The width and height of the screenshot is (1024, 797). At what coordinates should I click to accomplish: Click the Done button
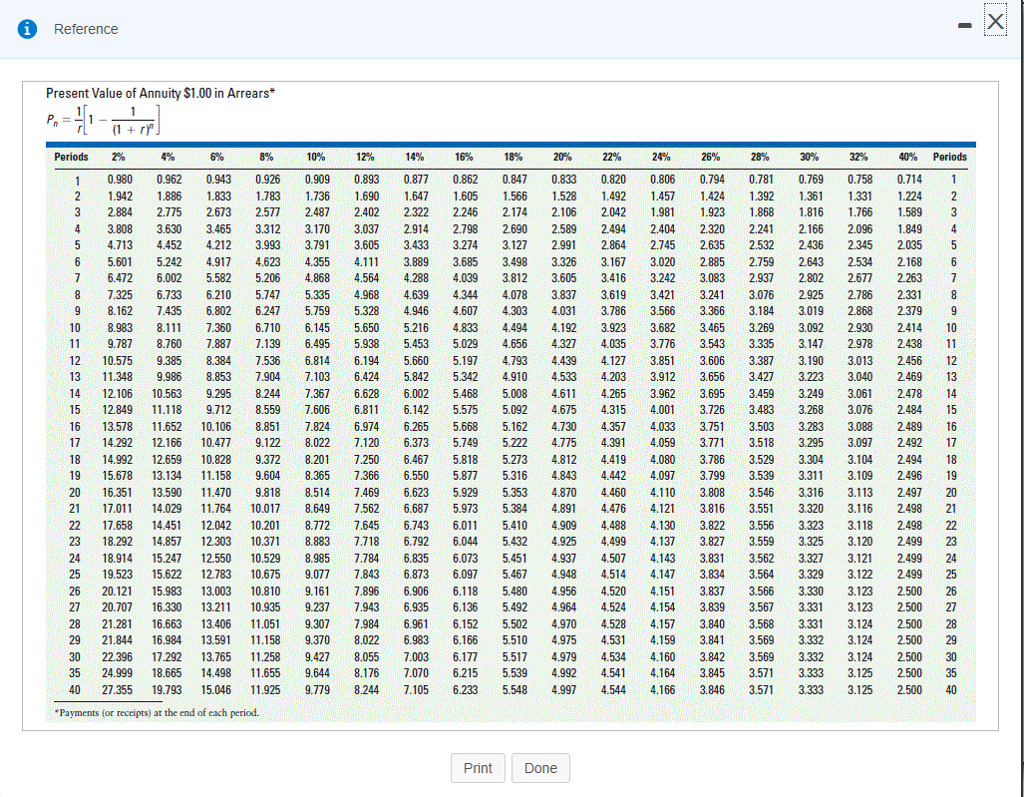[x=540, y=768]
